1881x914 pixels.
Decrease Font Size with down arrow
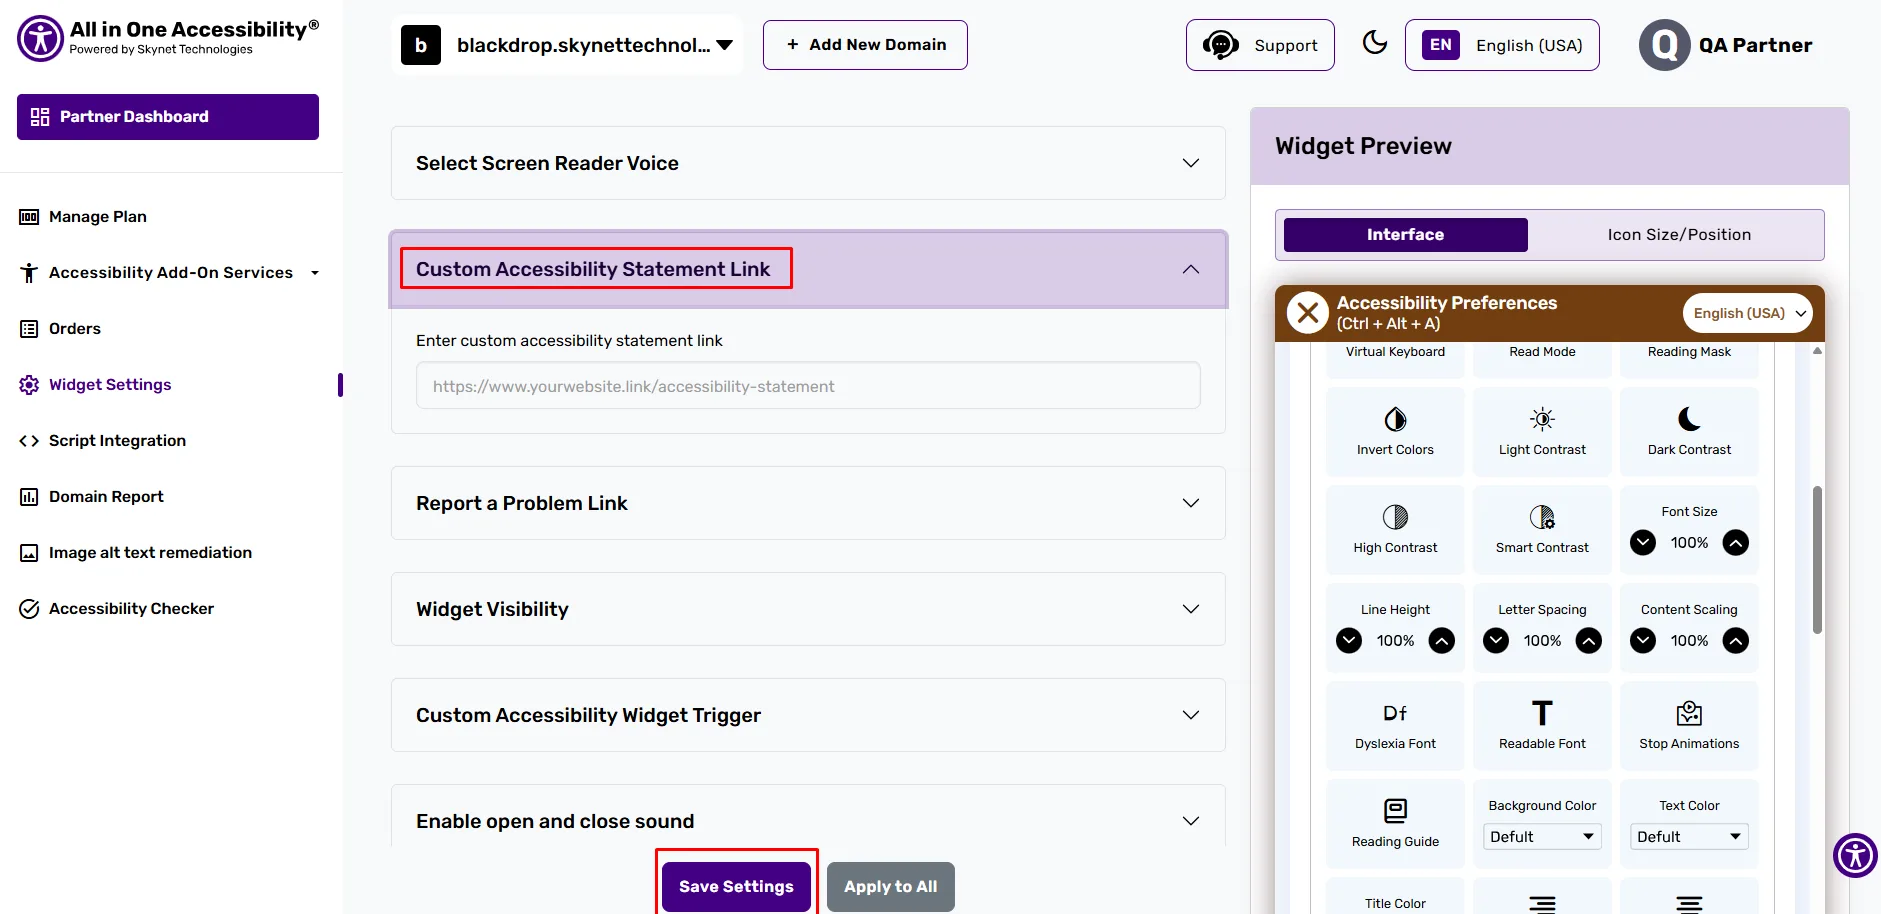tap(1643, 542)
